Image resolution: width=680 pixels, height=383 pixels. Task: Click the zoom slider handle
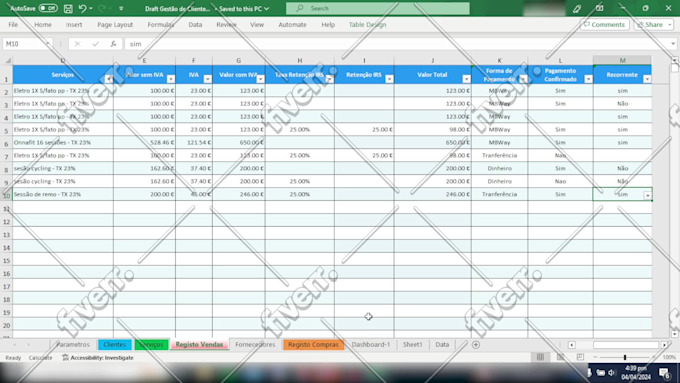click(x=625, y=357)
